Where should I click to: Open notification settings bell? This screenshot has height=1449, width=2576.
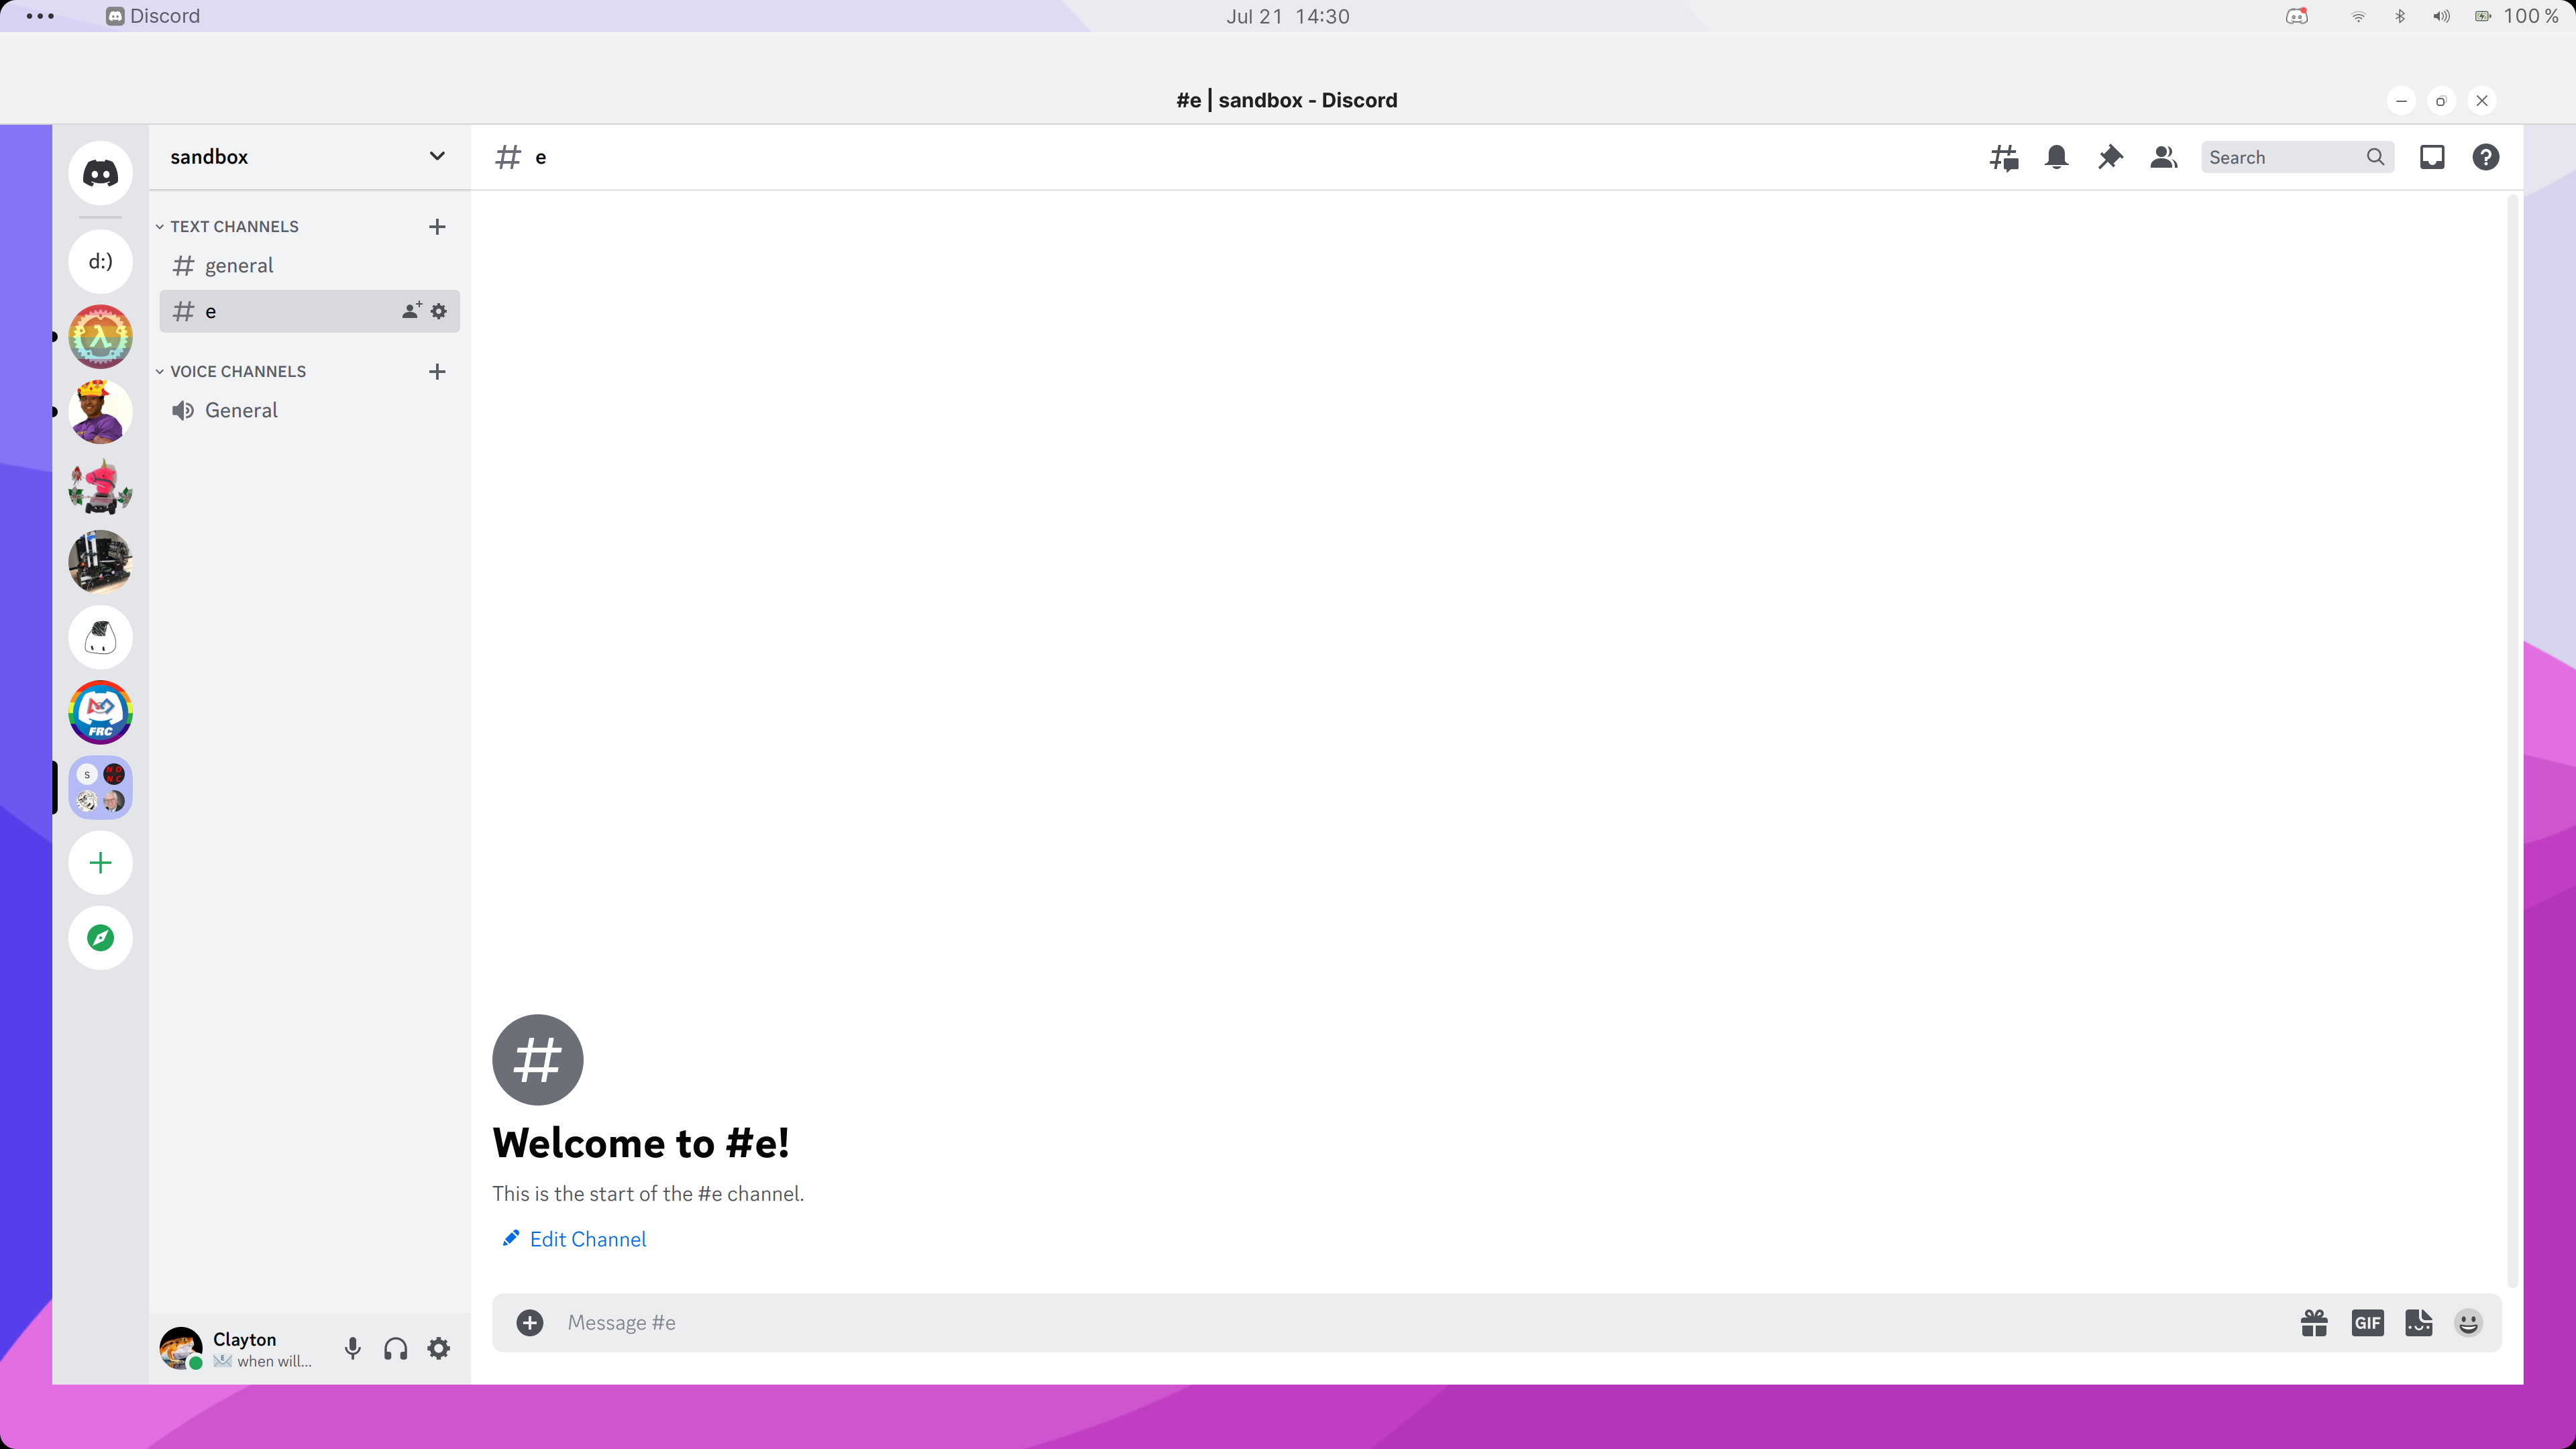pyautogui.click(x=2057, y=157)
